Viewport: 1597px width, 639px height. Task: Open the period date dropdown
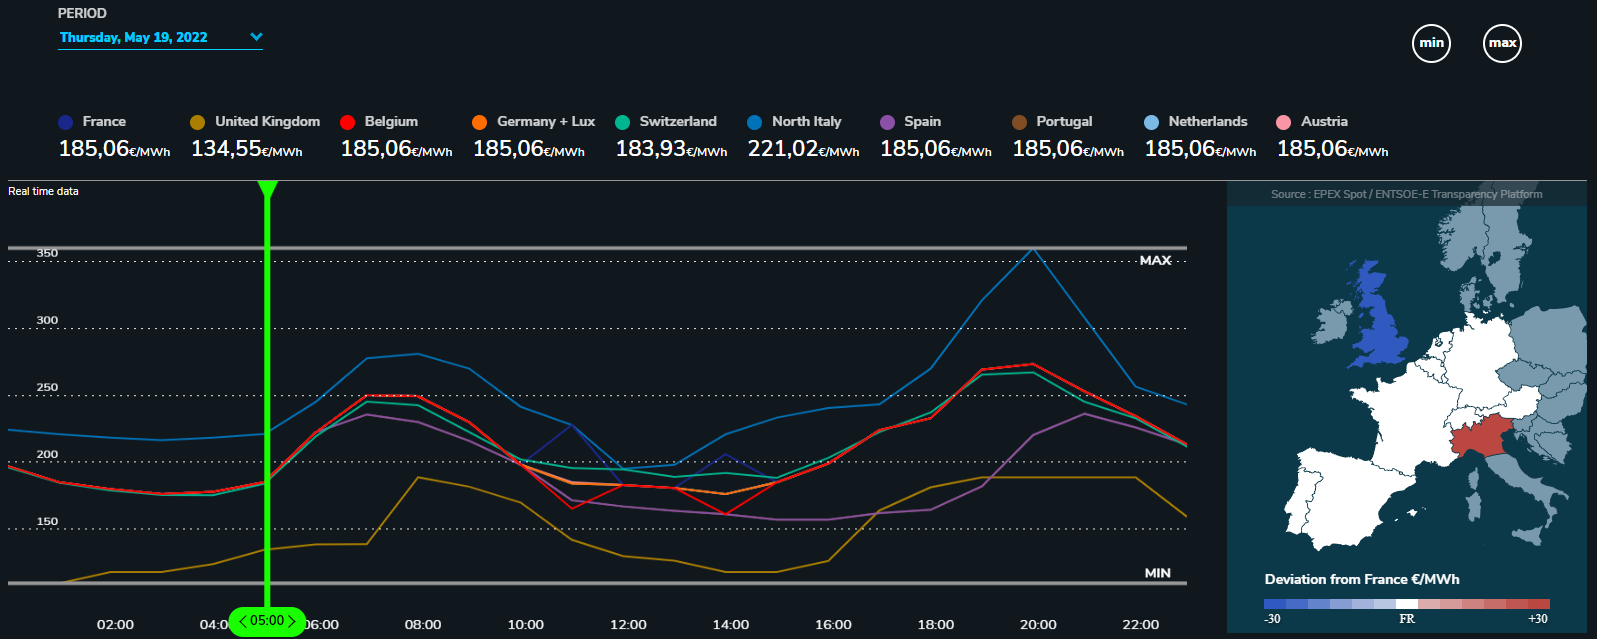160,37
